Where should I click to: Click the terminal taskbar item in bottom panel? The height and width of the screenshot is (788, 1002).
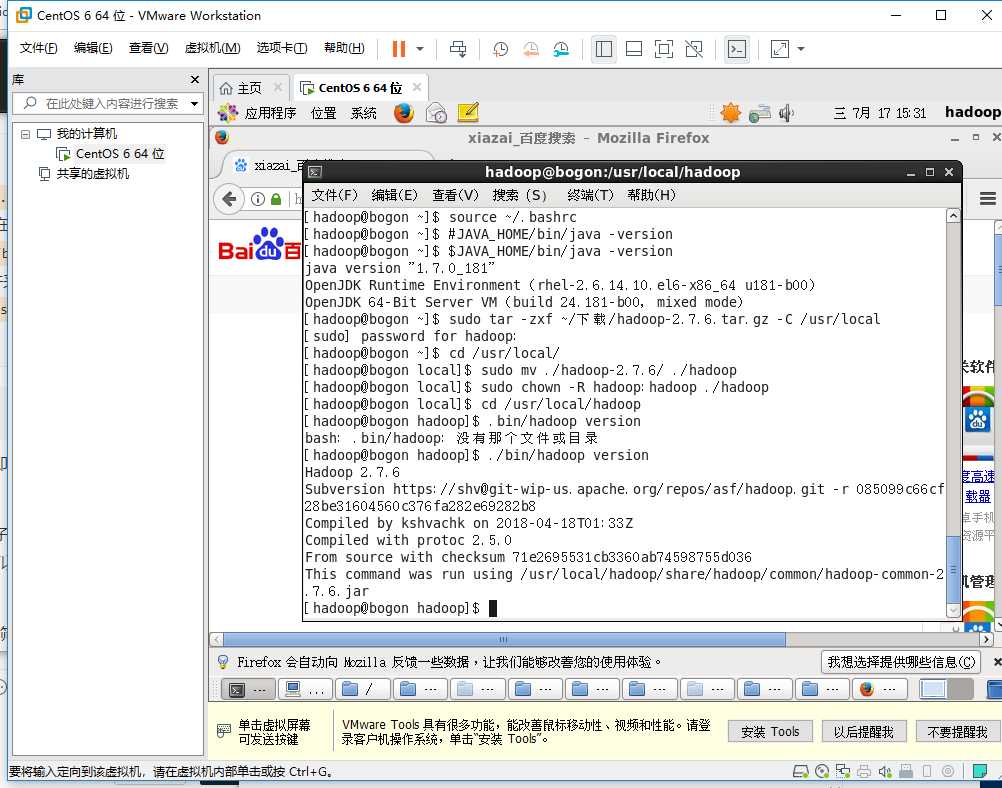click(249, 690)
